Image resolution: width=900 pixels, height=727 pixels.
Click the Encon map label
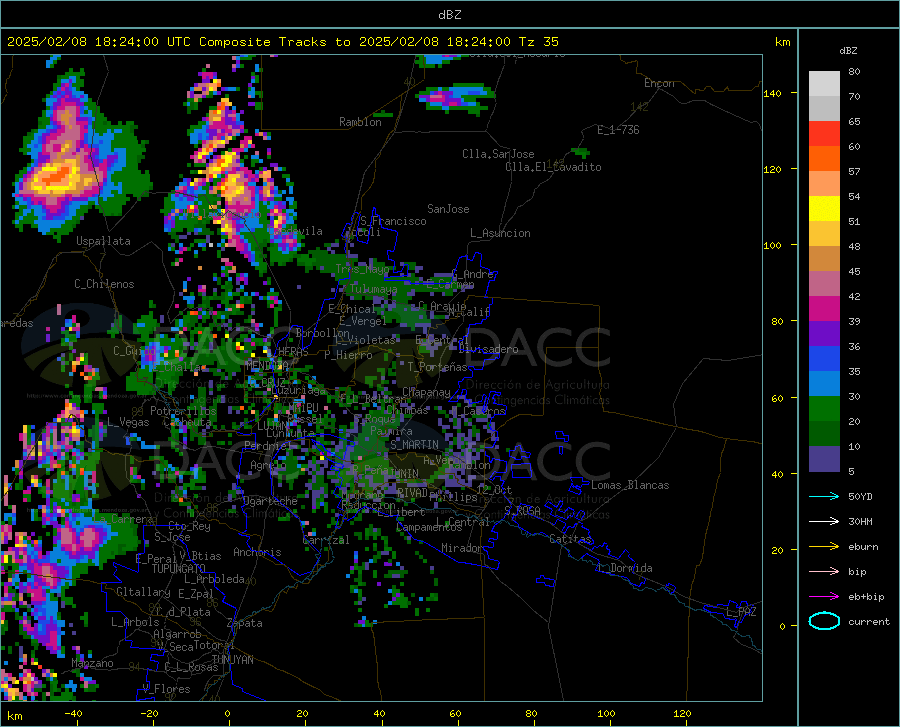[x=659, y=83]
